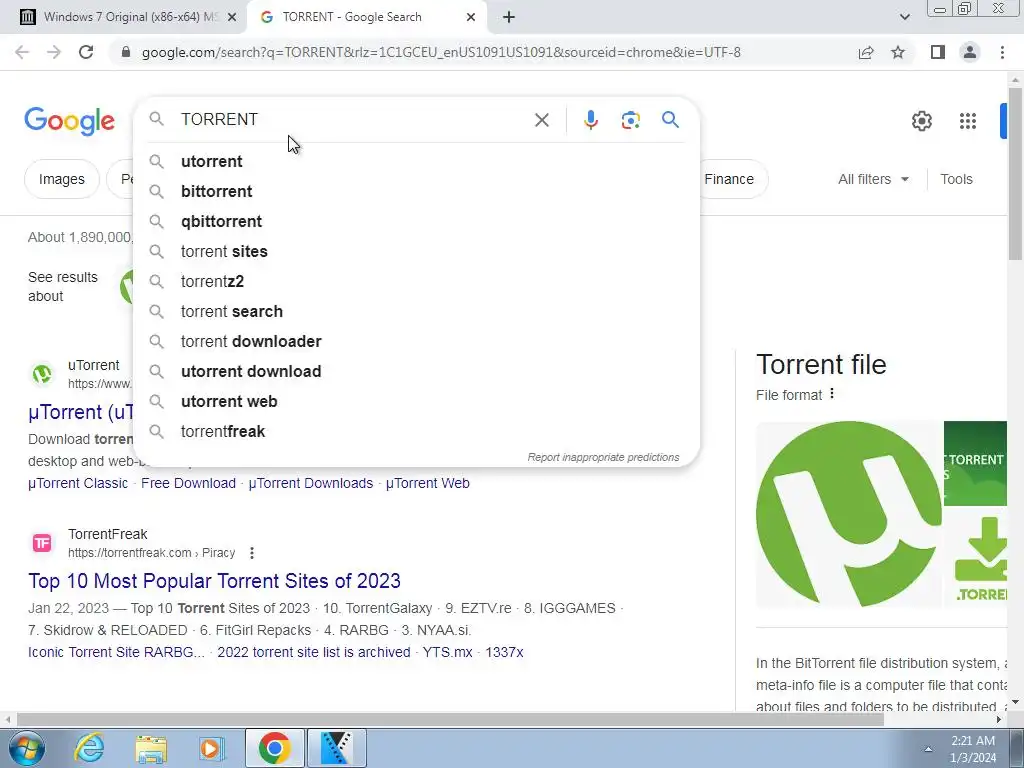The image size is (1024, 768).
Task: Click the lock icon in the address bar
Action: (x=126, y=52)
